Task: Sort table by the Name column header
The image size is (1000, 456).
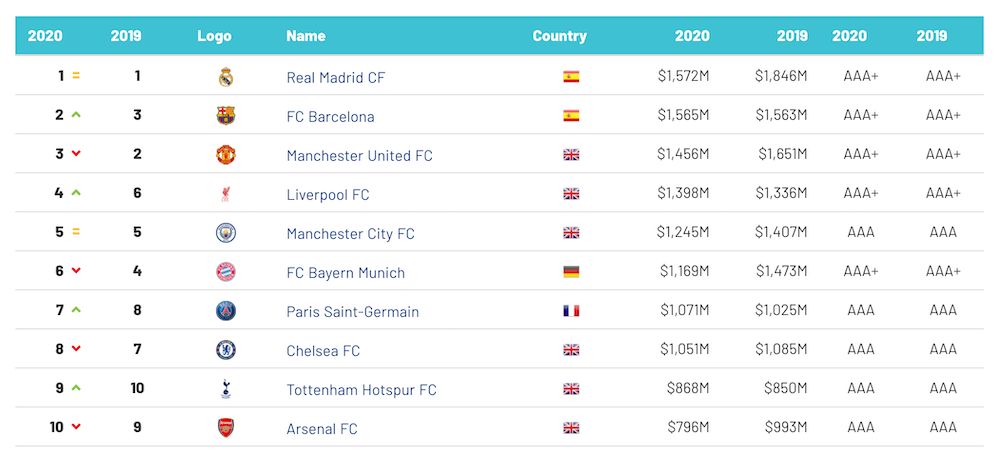Action: point(306,36)
